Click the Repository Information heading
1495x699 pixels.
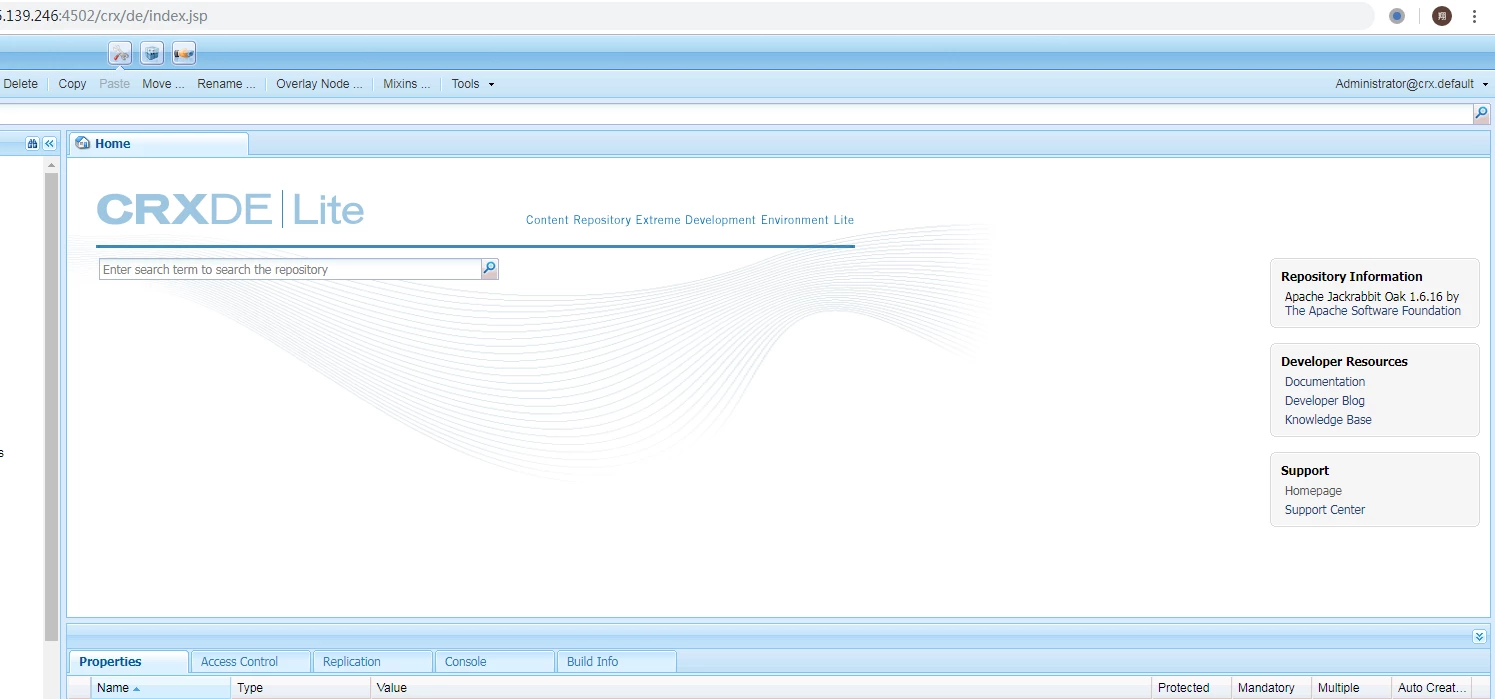tap(1351, 277)
